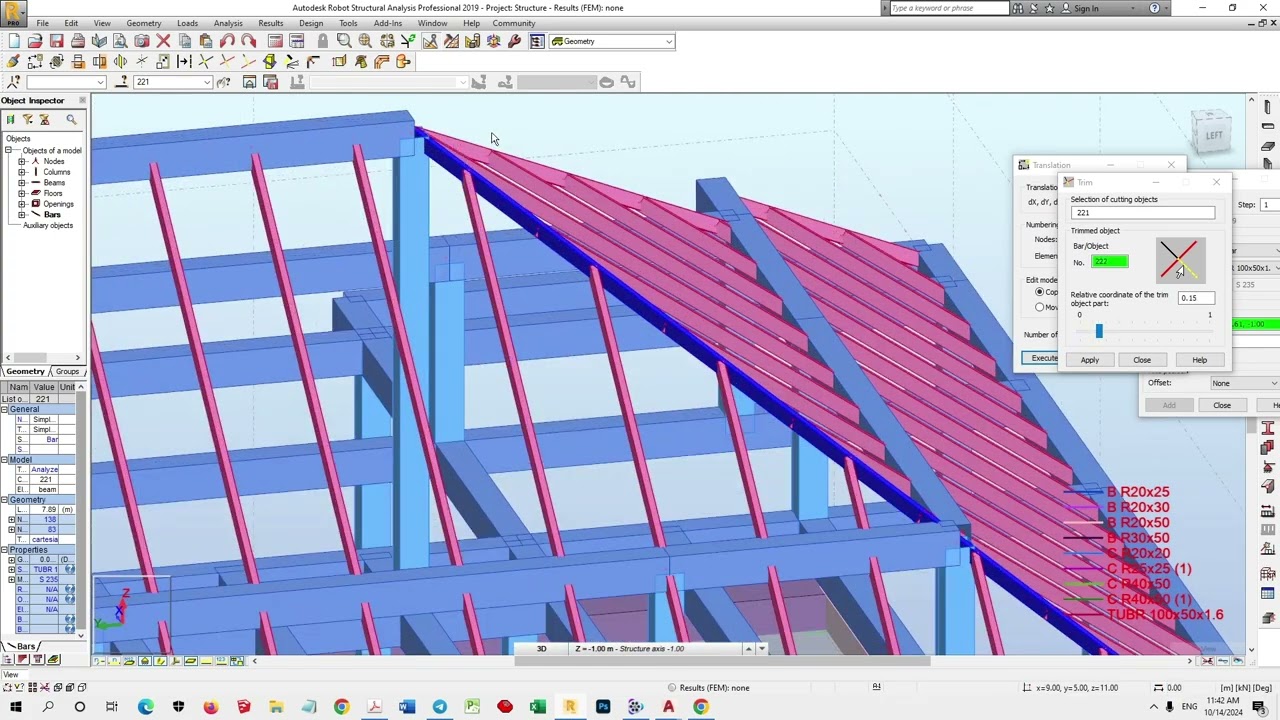The image size is (1280, 720).
Task: Click the Selection of cutting objects field
Action: click(x=1143, y=213)
